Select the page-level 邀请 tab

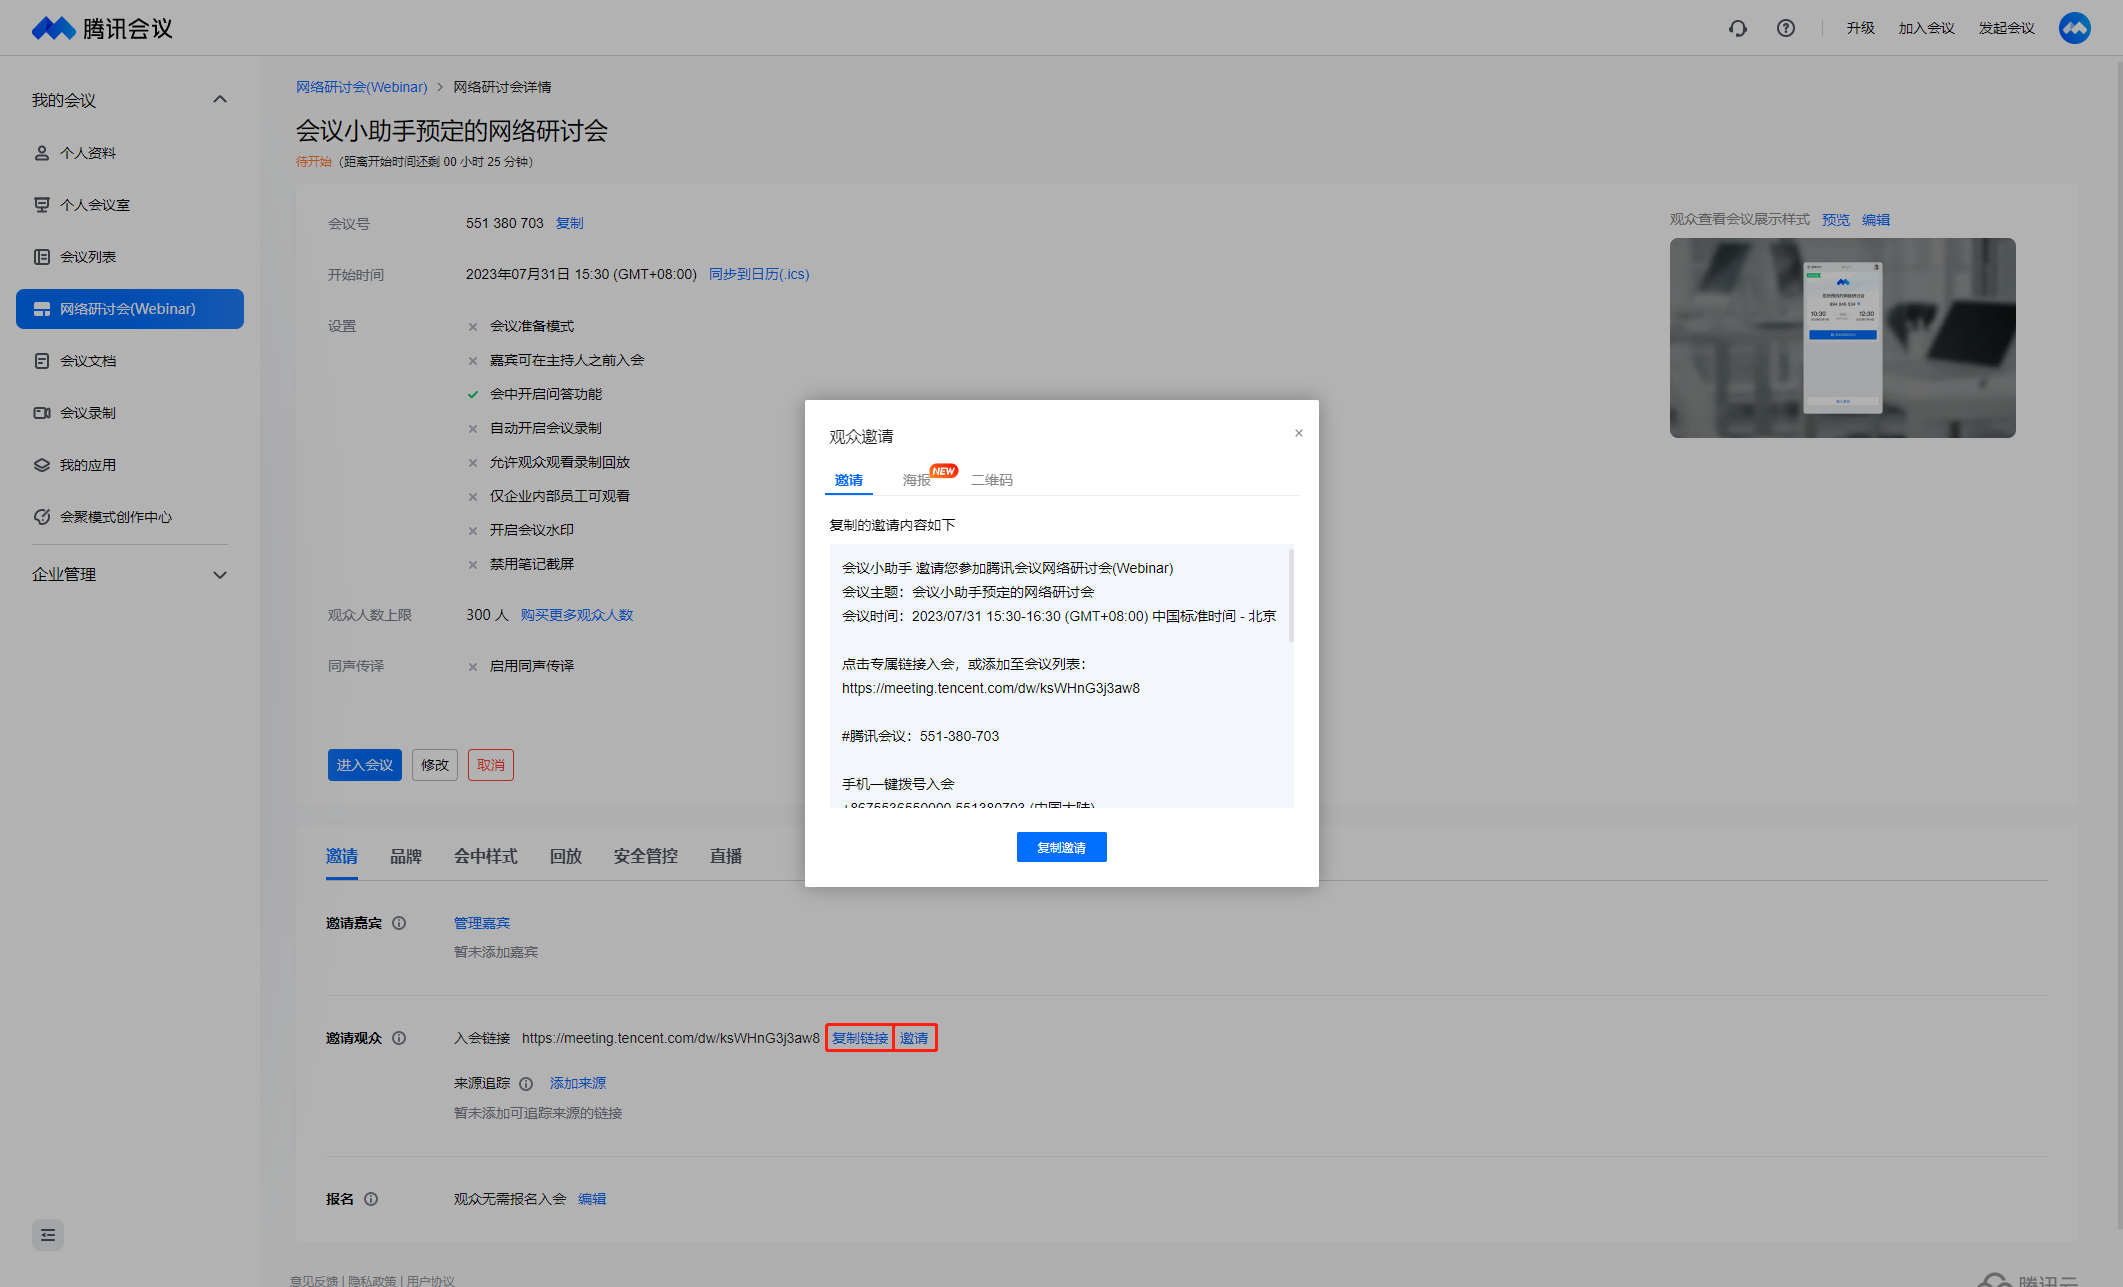(342, 856)
